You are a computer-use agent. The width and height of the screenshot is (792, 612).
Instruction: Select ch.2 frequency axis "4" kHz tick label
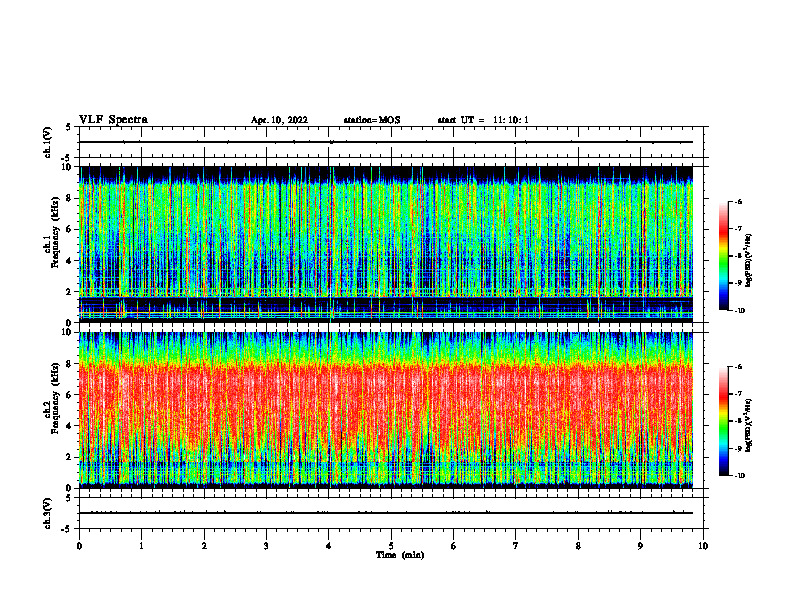pos(69,426)
